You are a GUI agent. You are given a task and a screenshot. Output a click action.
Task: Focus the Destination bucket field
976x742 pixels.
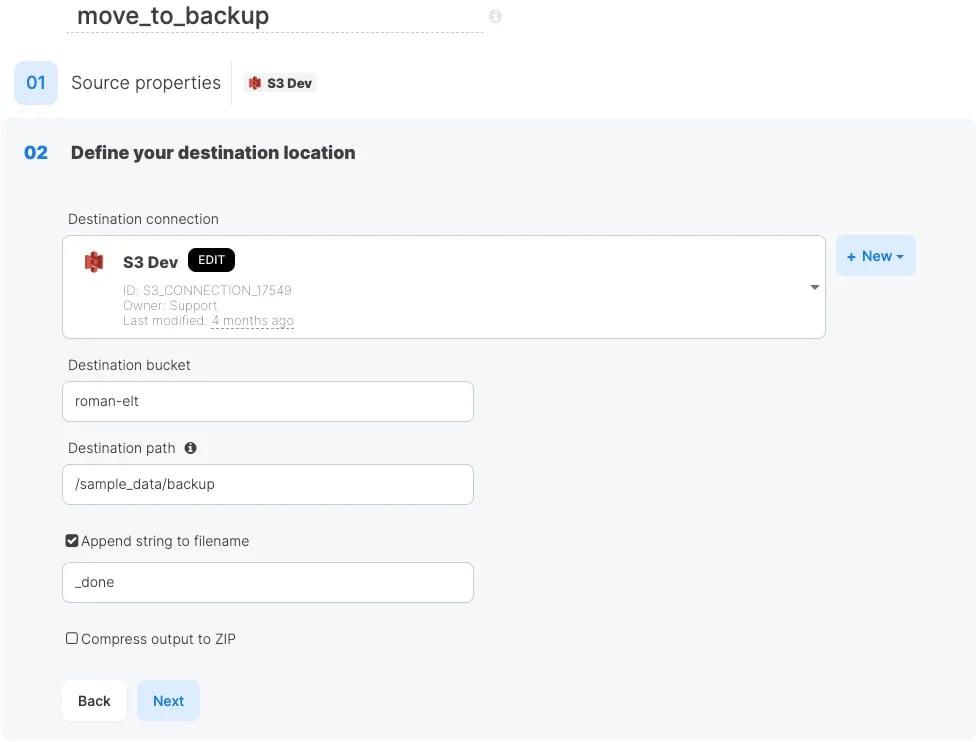(268, 402)
